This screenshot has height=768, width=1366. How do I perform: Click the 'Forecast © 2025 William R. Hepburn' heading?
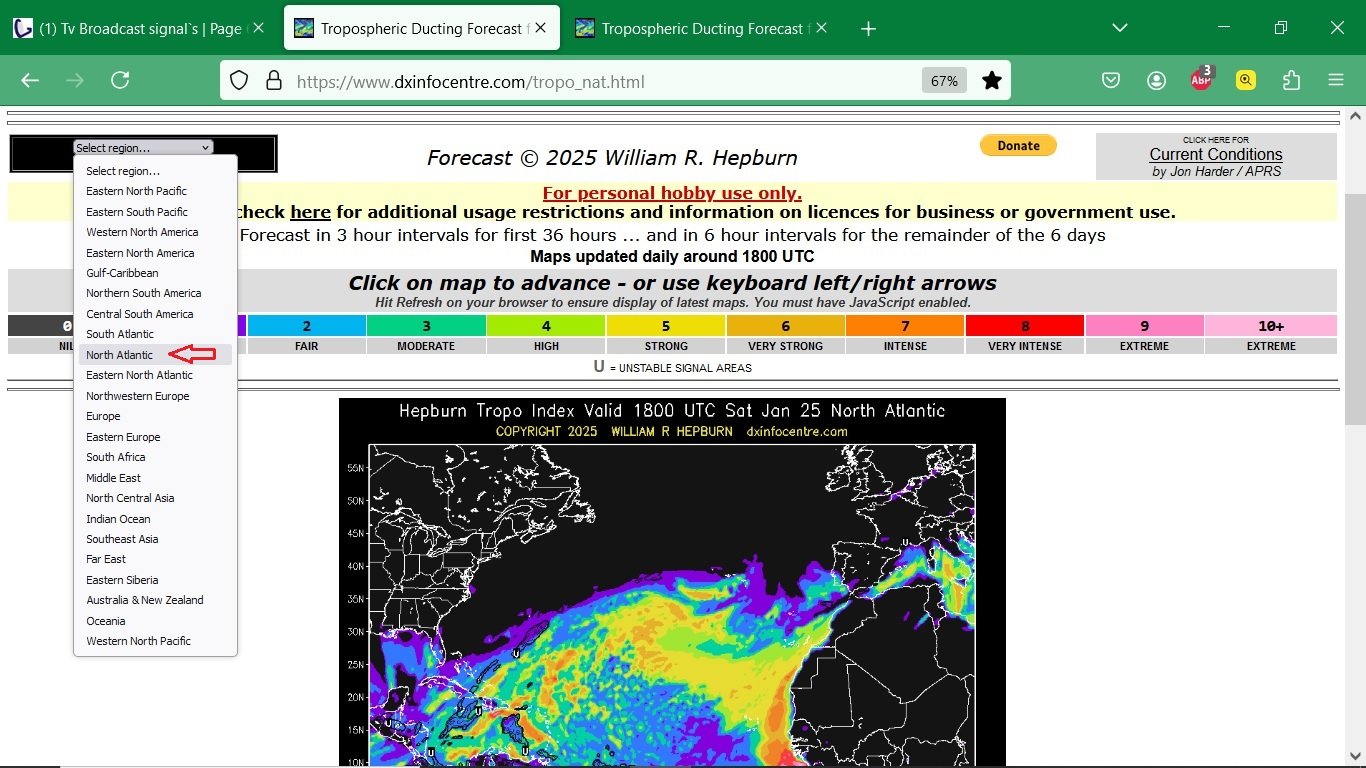coord(612,158)
